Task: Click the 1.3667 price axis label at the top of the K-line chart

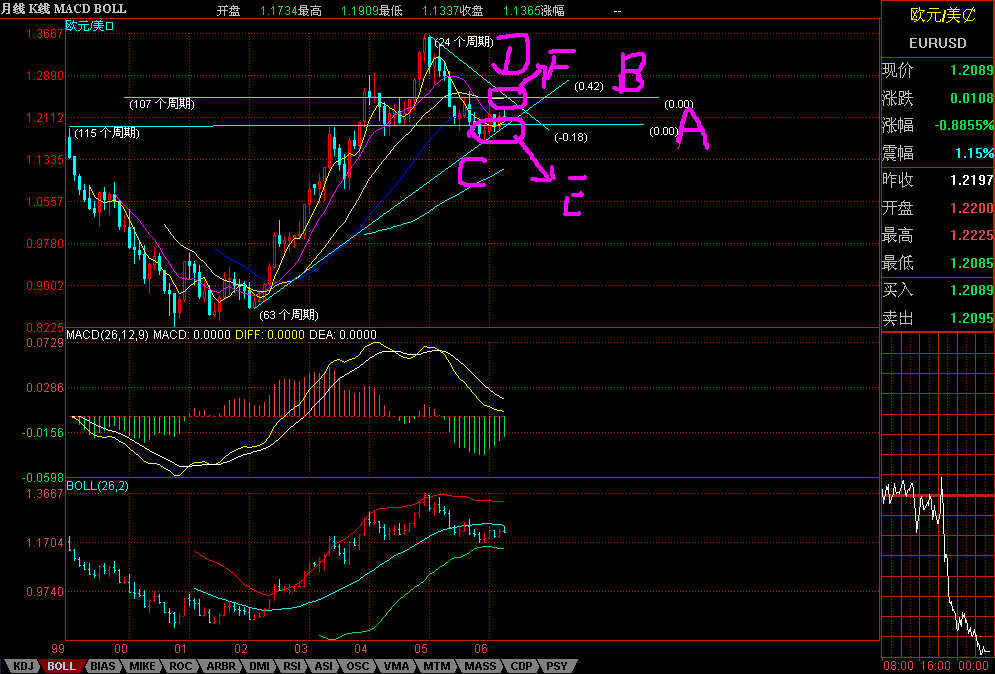Action: coord(44,34)
